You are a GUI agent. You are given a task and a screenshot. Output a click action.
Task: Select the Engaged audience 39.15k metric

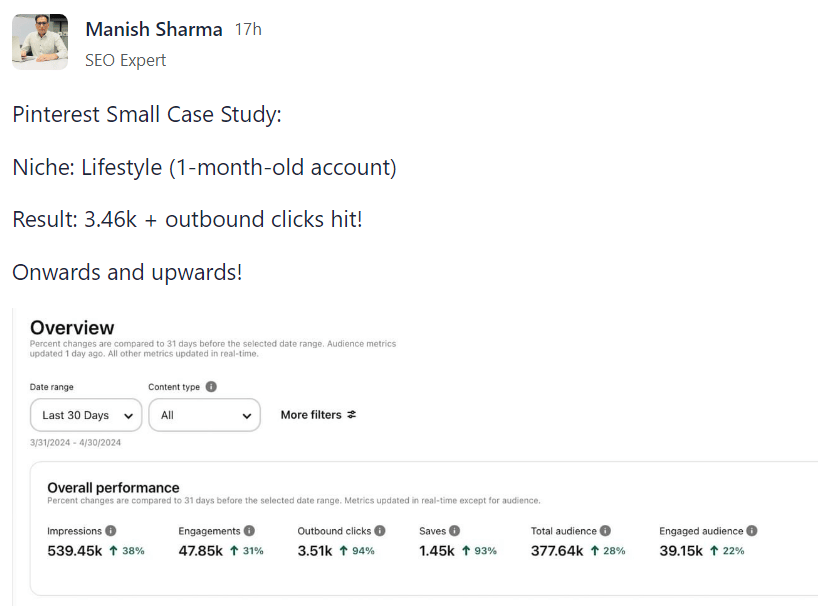point(682,551)
